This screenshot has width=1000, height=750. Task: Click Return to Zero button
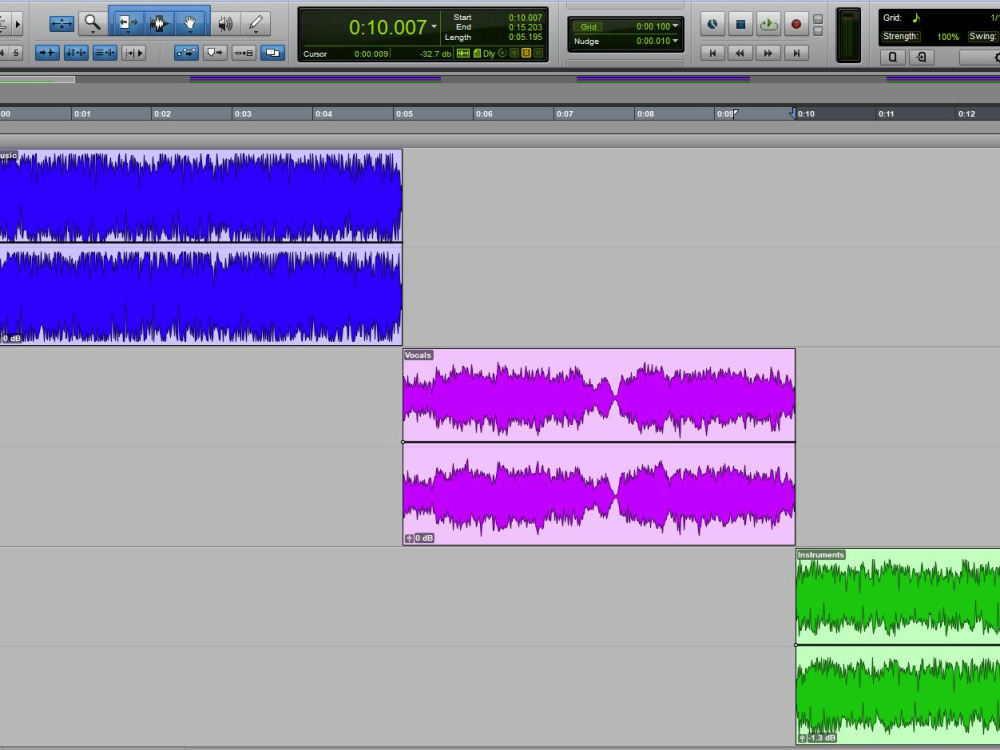712,53
